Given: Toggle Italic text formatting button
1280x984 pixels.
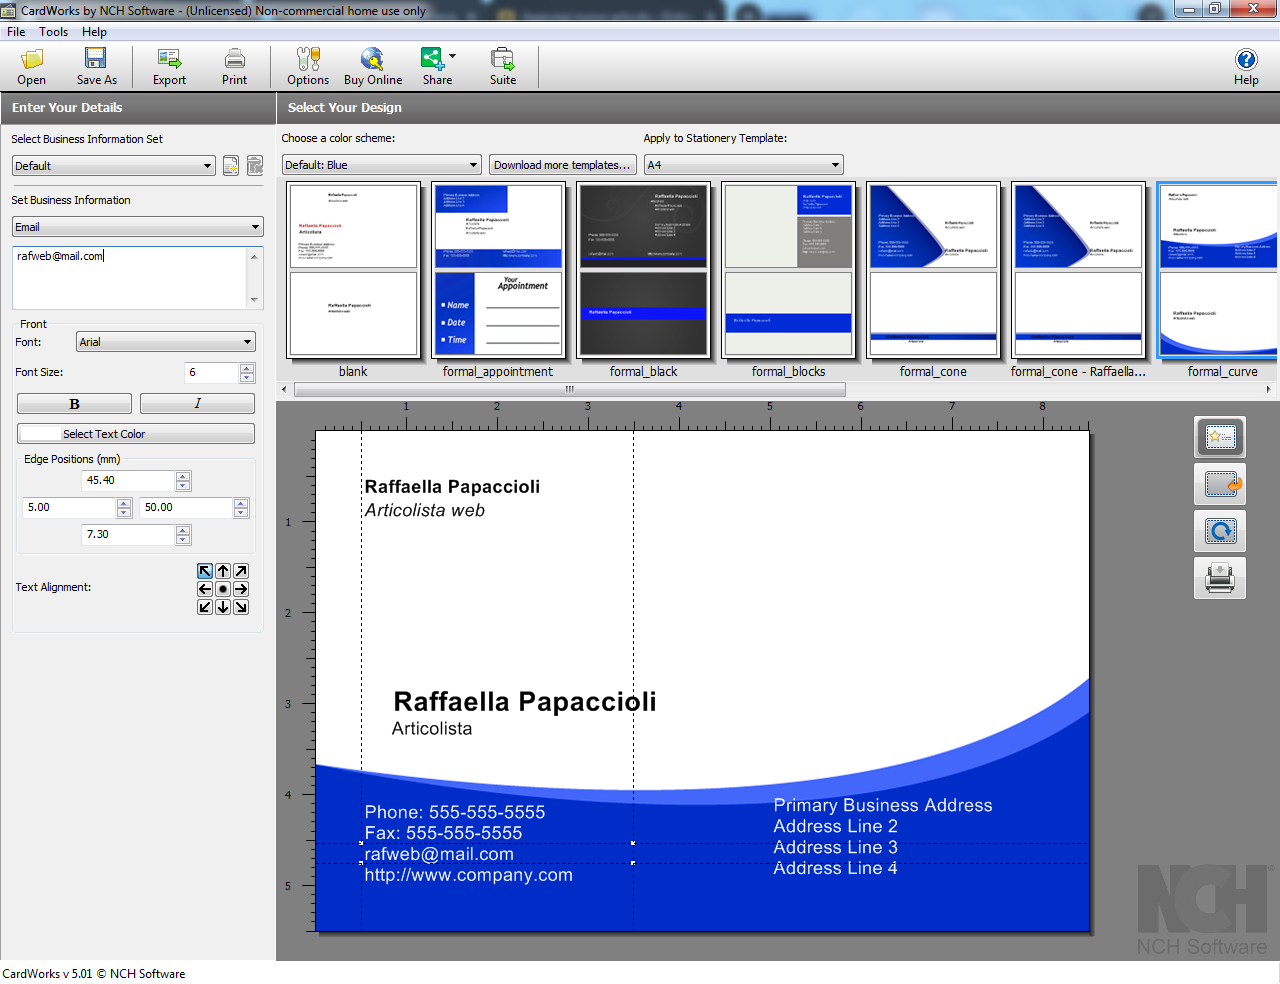Looking at the screenshot, I should click(x=197, y=404).
